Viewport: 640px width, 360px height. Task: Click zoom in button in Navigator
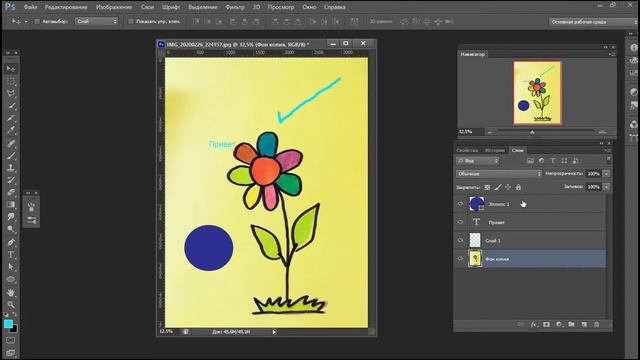click(x=602, y=132)
